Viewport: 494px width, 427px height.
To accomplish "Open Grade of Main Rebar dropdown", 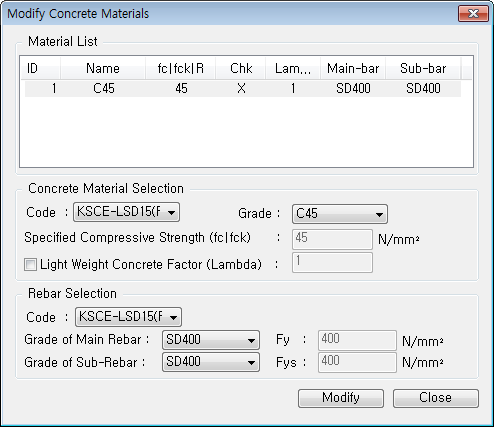I will click(x=211, y=340).
